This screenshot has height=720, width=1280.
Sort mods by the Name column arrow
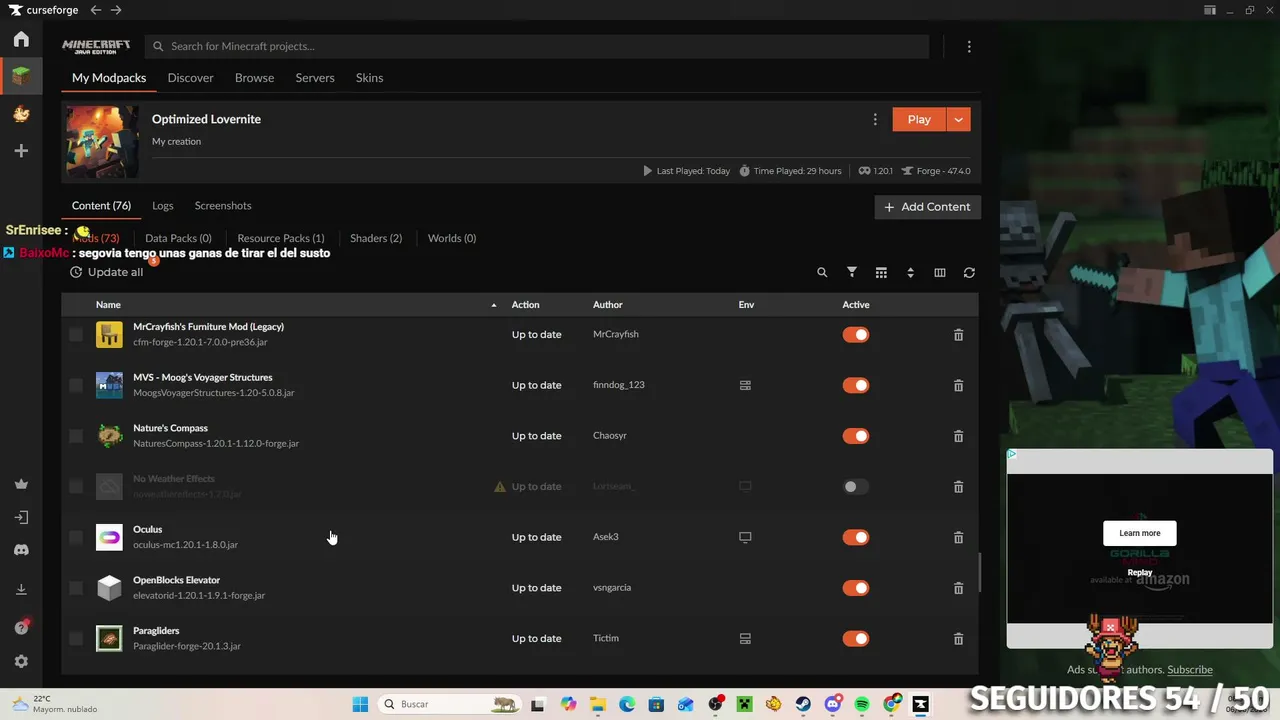494,305
